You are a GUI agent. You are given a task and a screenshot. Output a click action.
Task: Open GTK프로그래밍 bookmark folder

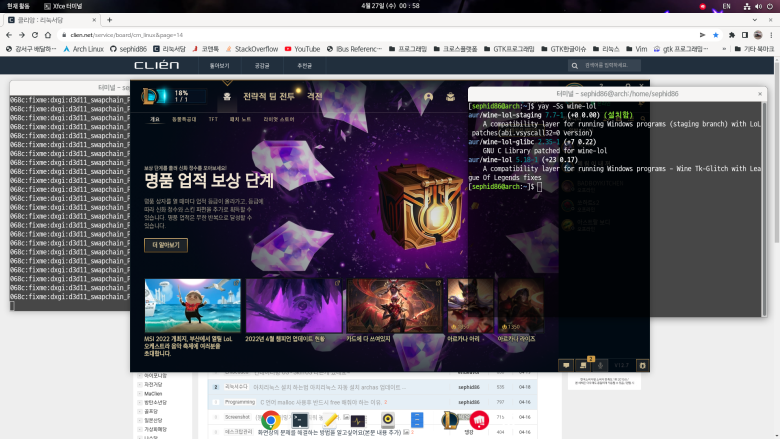509,49
